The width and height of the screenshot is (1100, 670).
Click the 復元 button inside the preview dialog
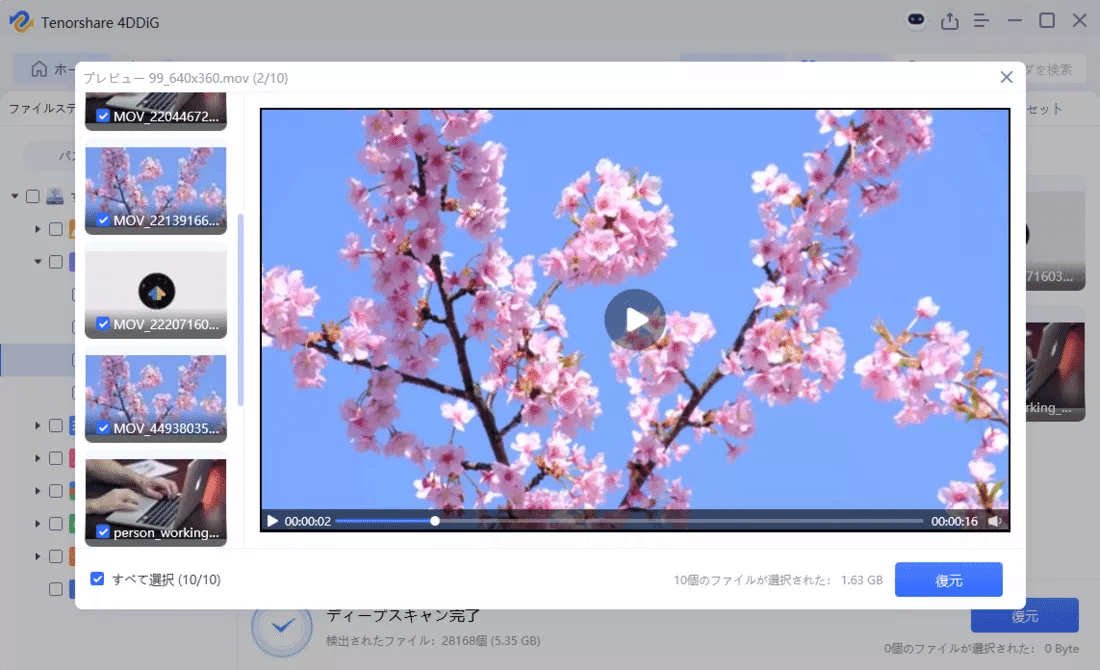click(948, 579)
